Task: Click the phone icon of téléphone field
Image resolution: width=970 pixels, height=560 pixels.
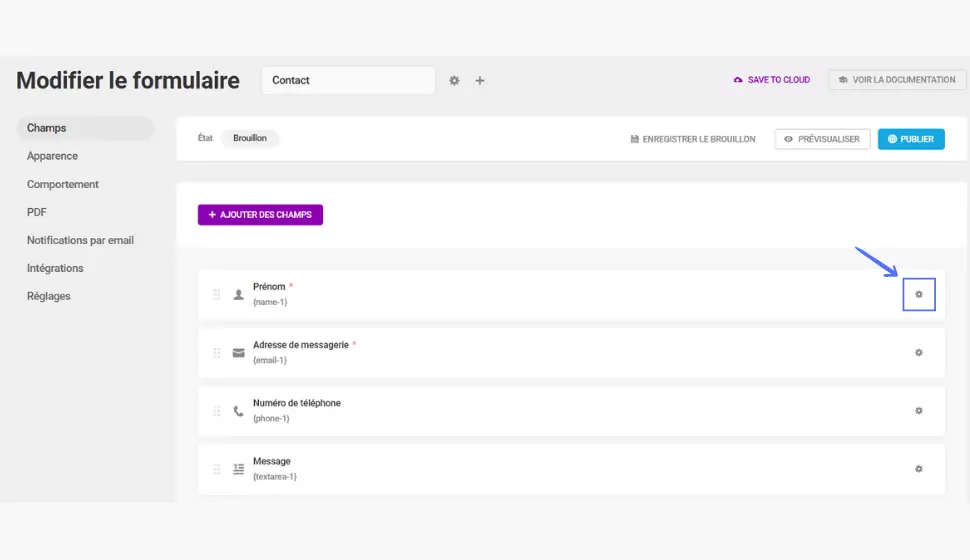Action: 238,411
